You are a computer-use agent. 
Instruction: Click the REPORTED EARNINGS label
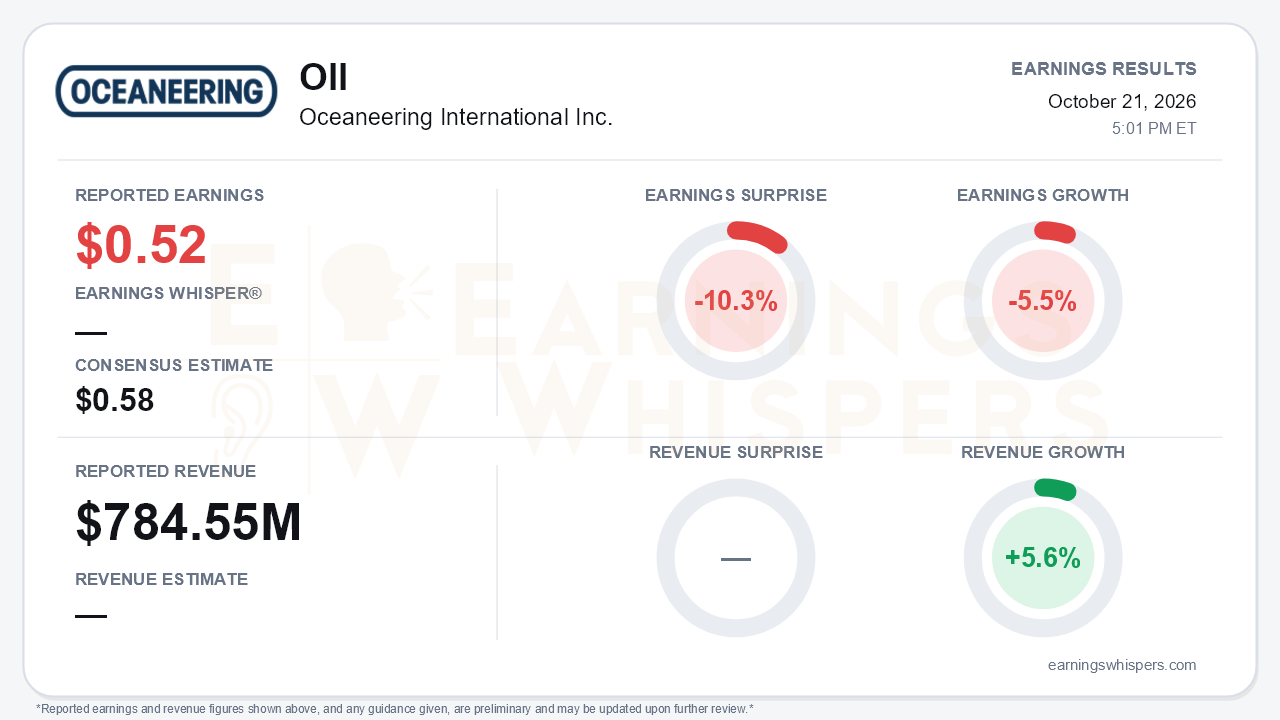[170, 195]
